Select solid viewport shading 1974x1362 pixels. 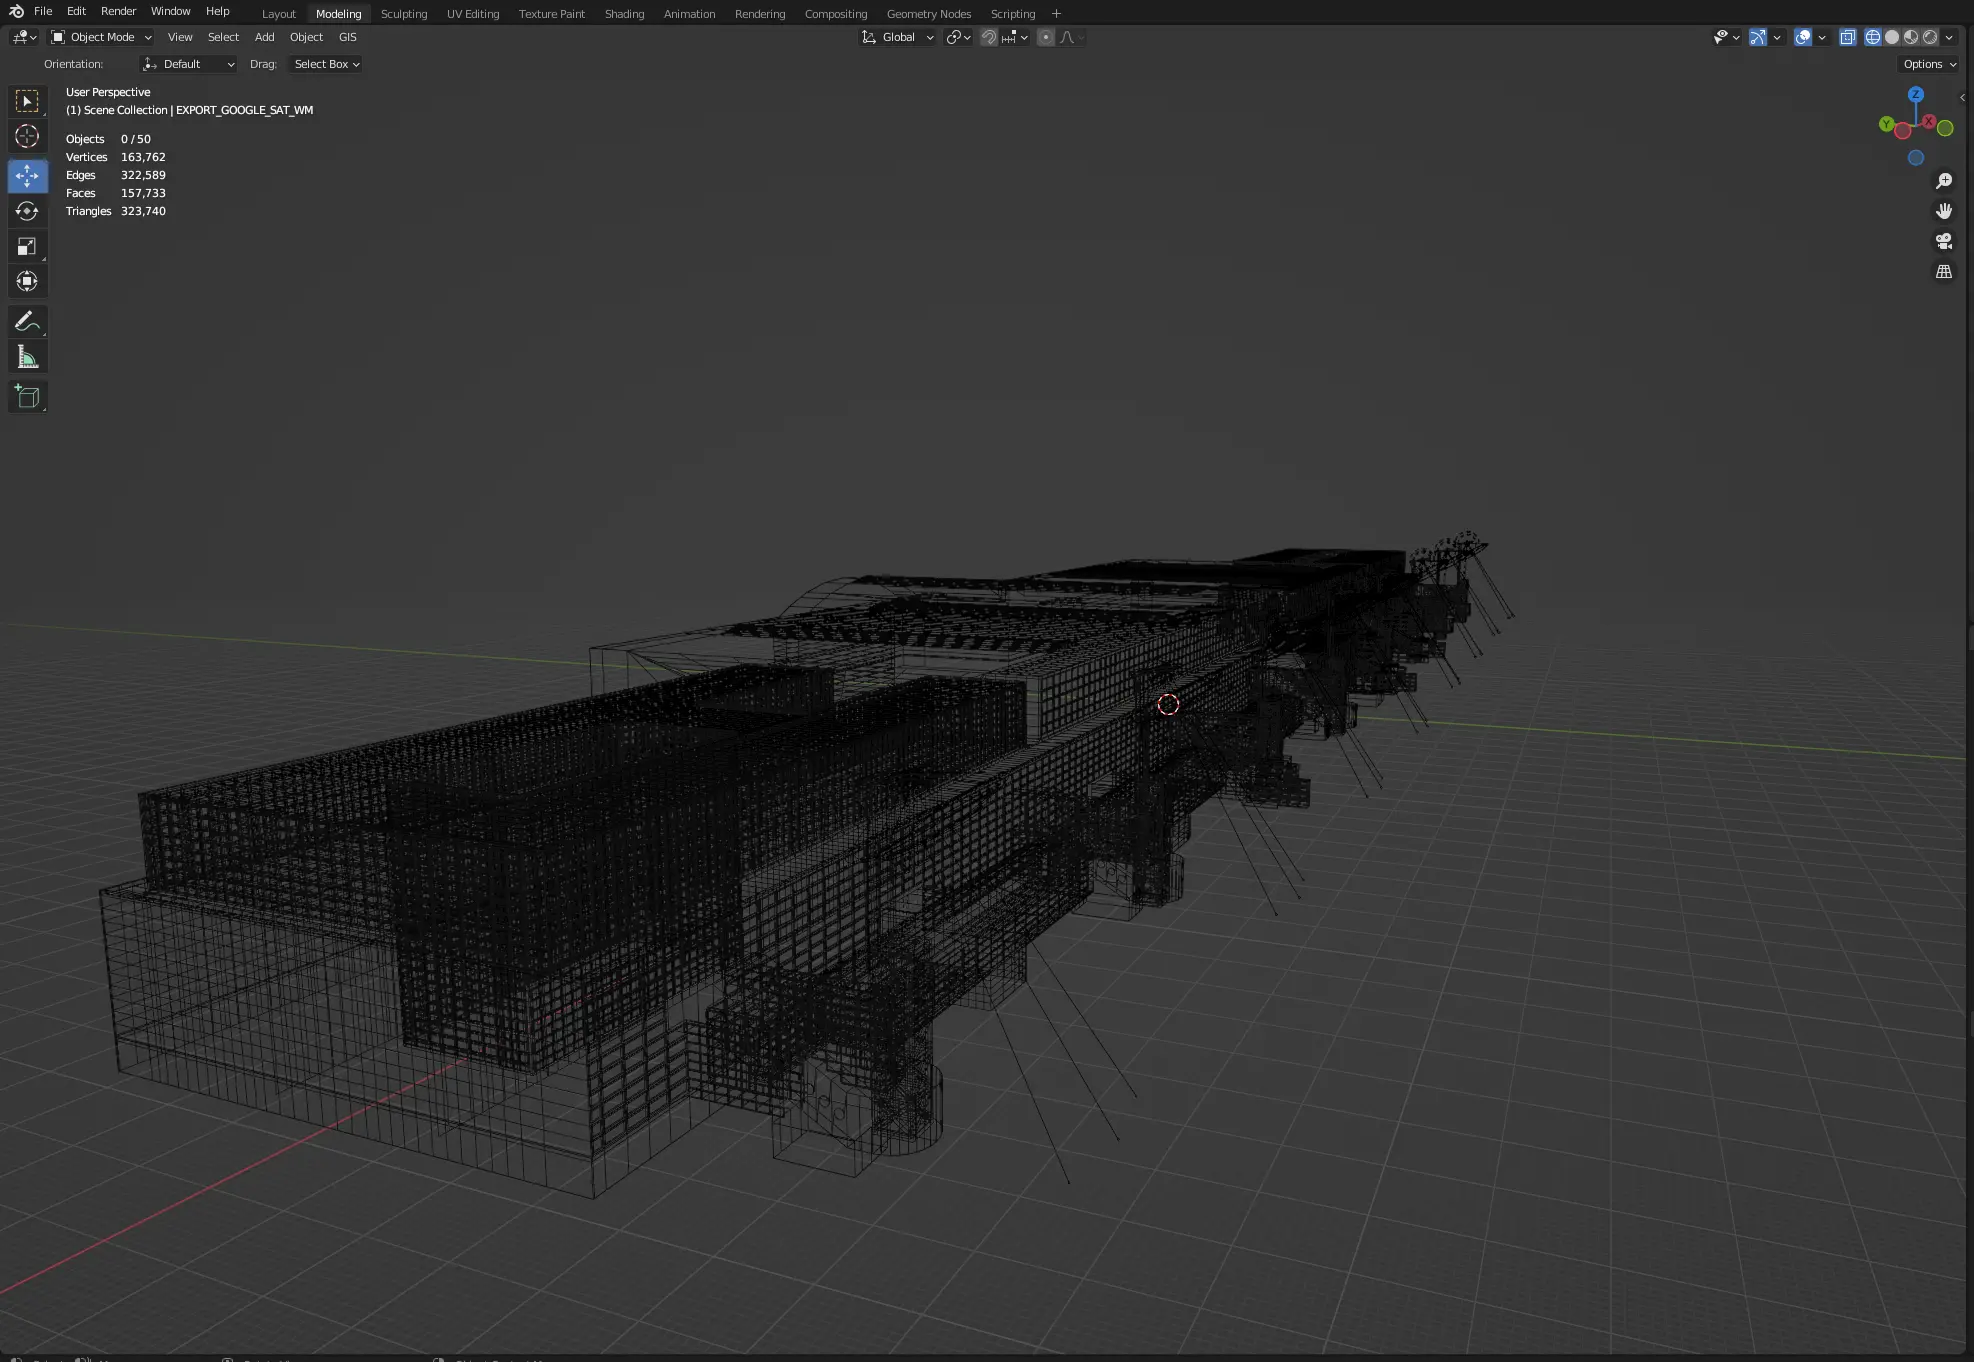pos(1892,37)
